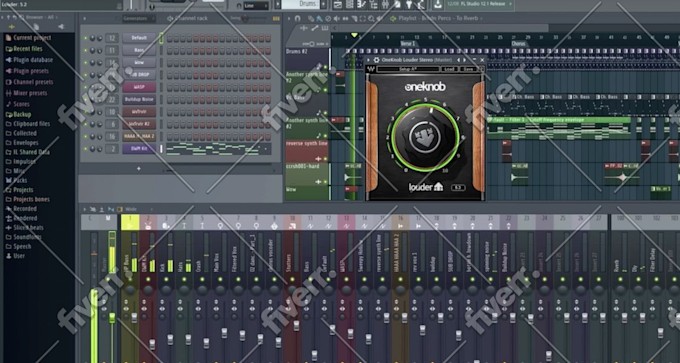Open the Drums pattern selector dropdown
Viewport: 680px width, 363px height.
[301, 4]
